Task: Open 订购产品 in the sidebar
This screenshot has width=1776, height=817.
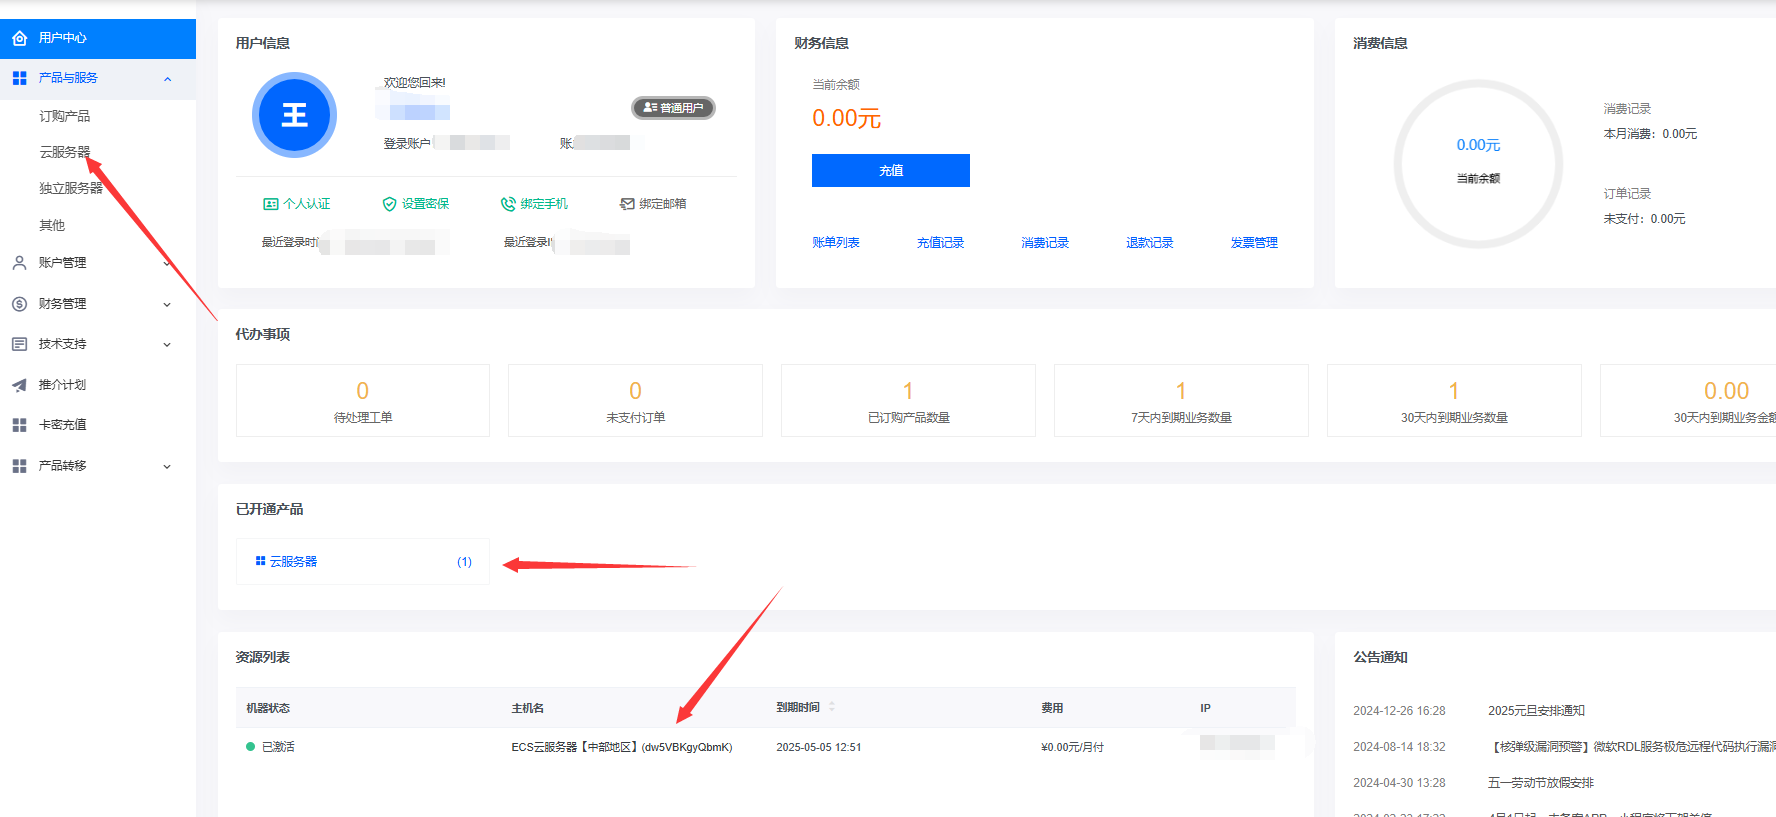Action: click(x=64, y=116)
